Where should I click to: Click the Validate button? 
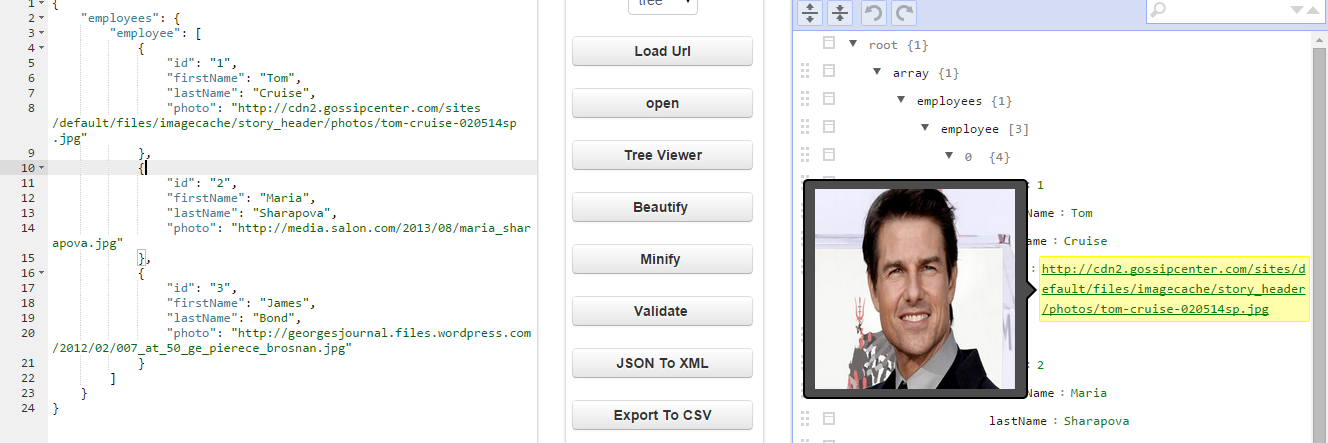pyautogui.click(x=662, y=311)
